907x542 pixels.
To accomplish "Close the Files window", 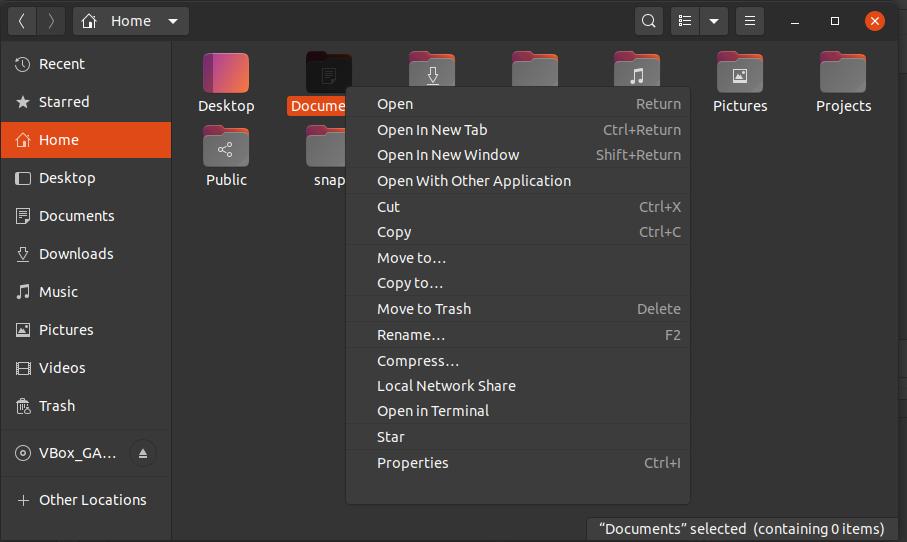I will coord(875,21).
